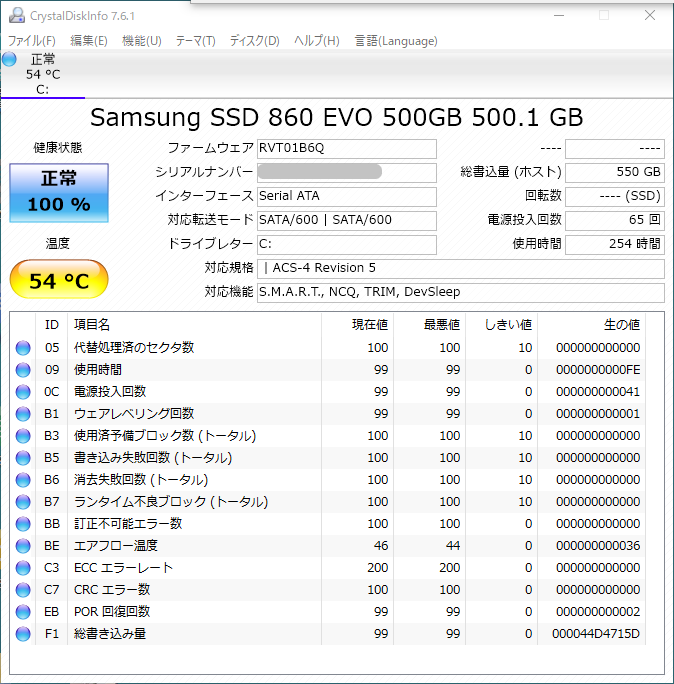Click the transfer mode field SATA/600 | SATA/600
This screenshot has width=674, height=684.
point(347,220)
